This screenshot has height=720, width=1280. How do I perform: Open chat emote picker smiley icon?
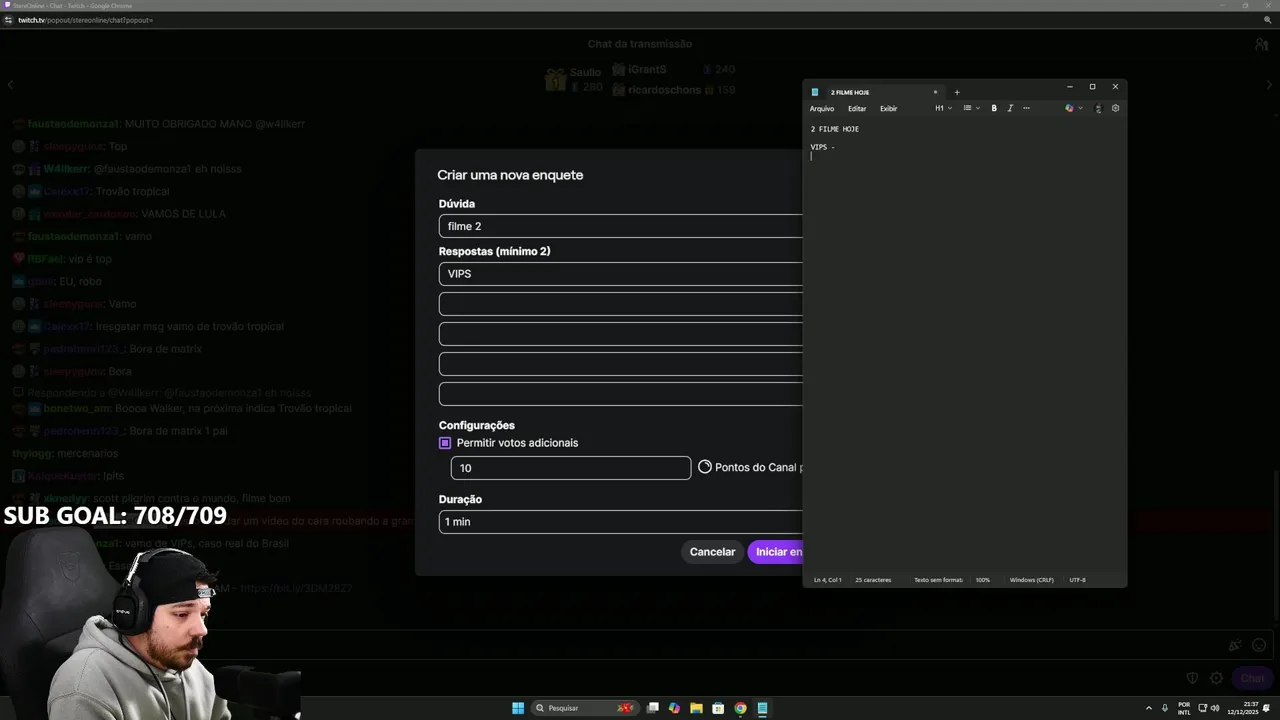coord(1259,646)
